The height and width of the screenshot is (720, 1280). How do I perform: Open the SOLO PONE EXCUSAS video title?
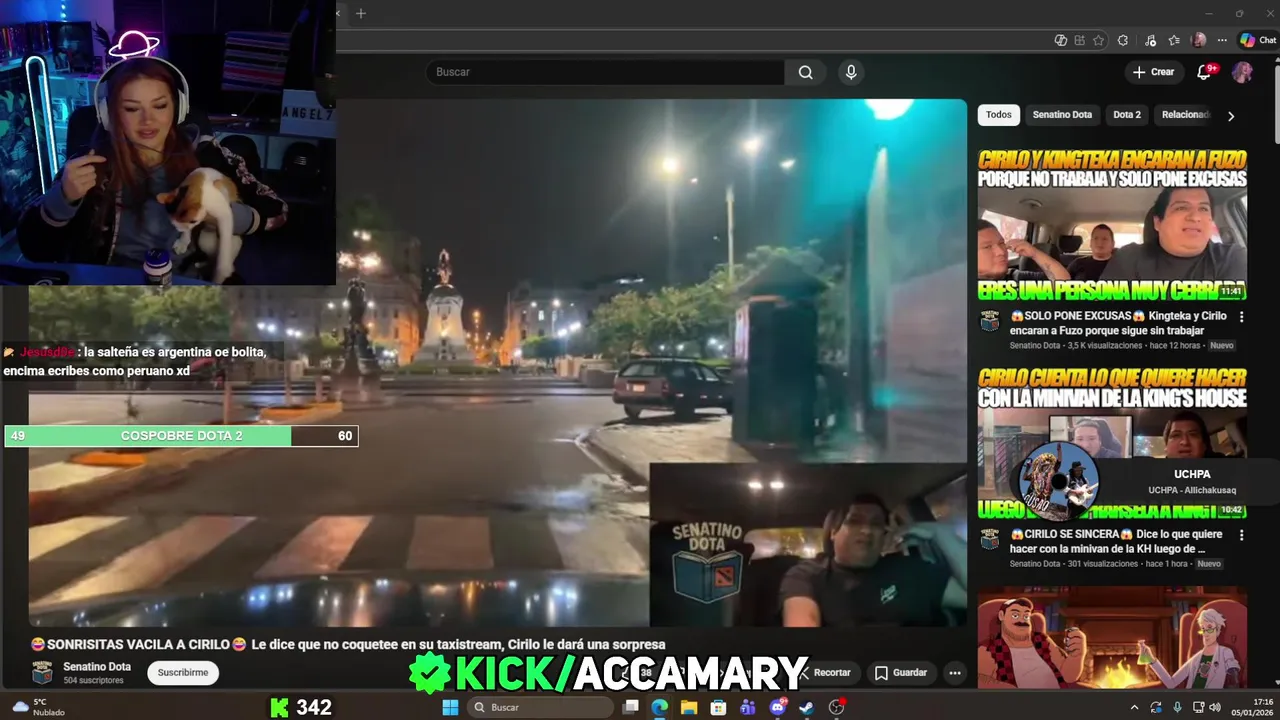[x=1118, y=322]
